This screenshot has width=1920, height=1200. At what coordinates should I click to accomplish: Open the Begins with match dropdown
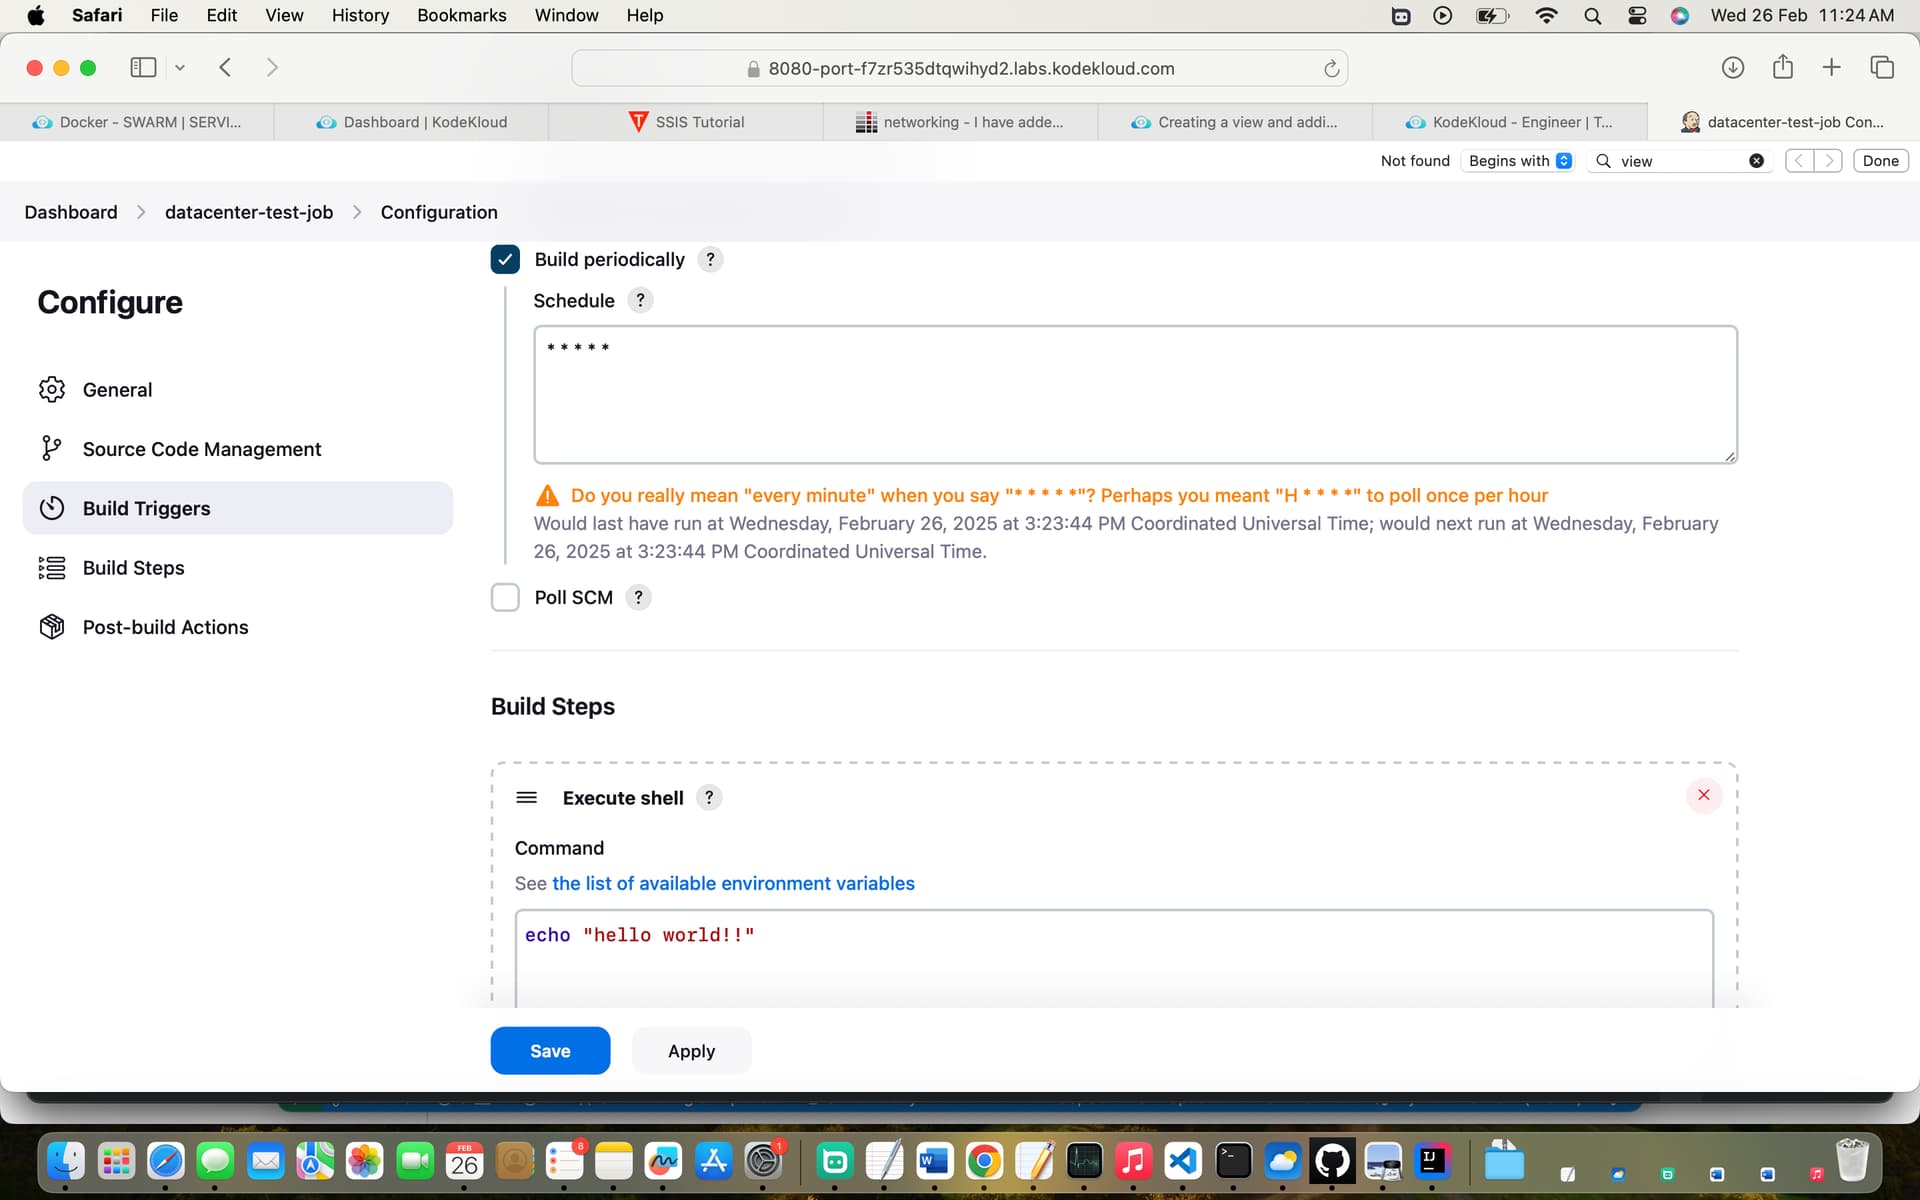pos(1518,161)
